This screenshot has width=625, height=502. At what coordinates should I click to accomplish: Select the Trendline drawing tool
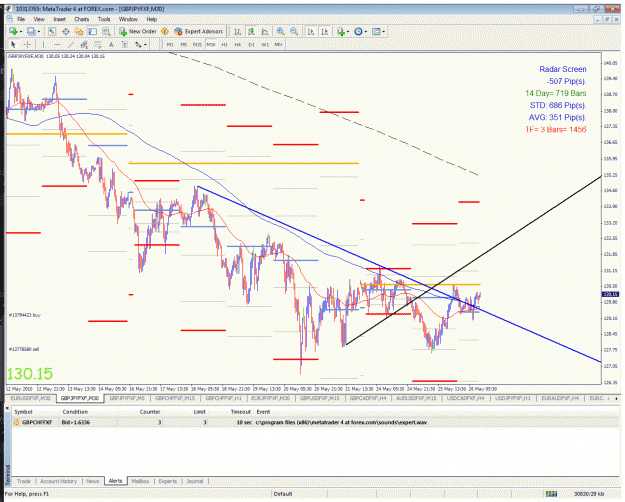tap(71, 45)
